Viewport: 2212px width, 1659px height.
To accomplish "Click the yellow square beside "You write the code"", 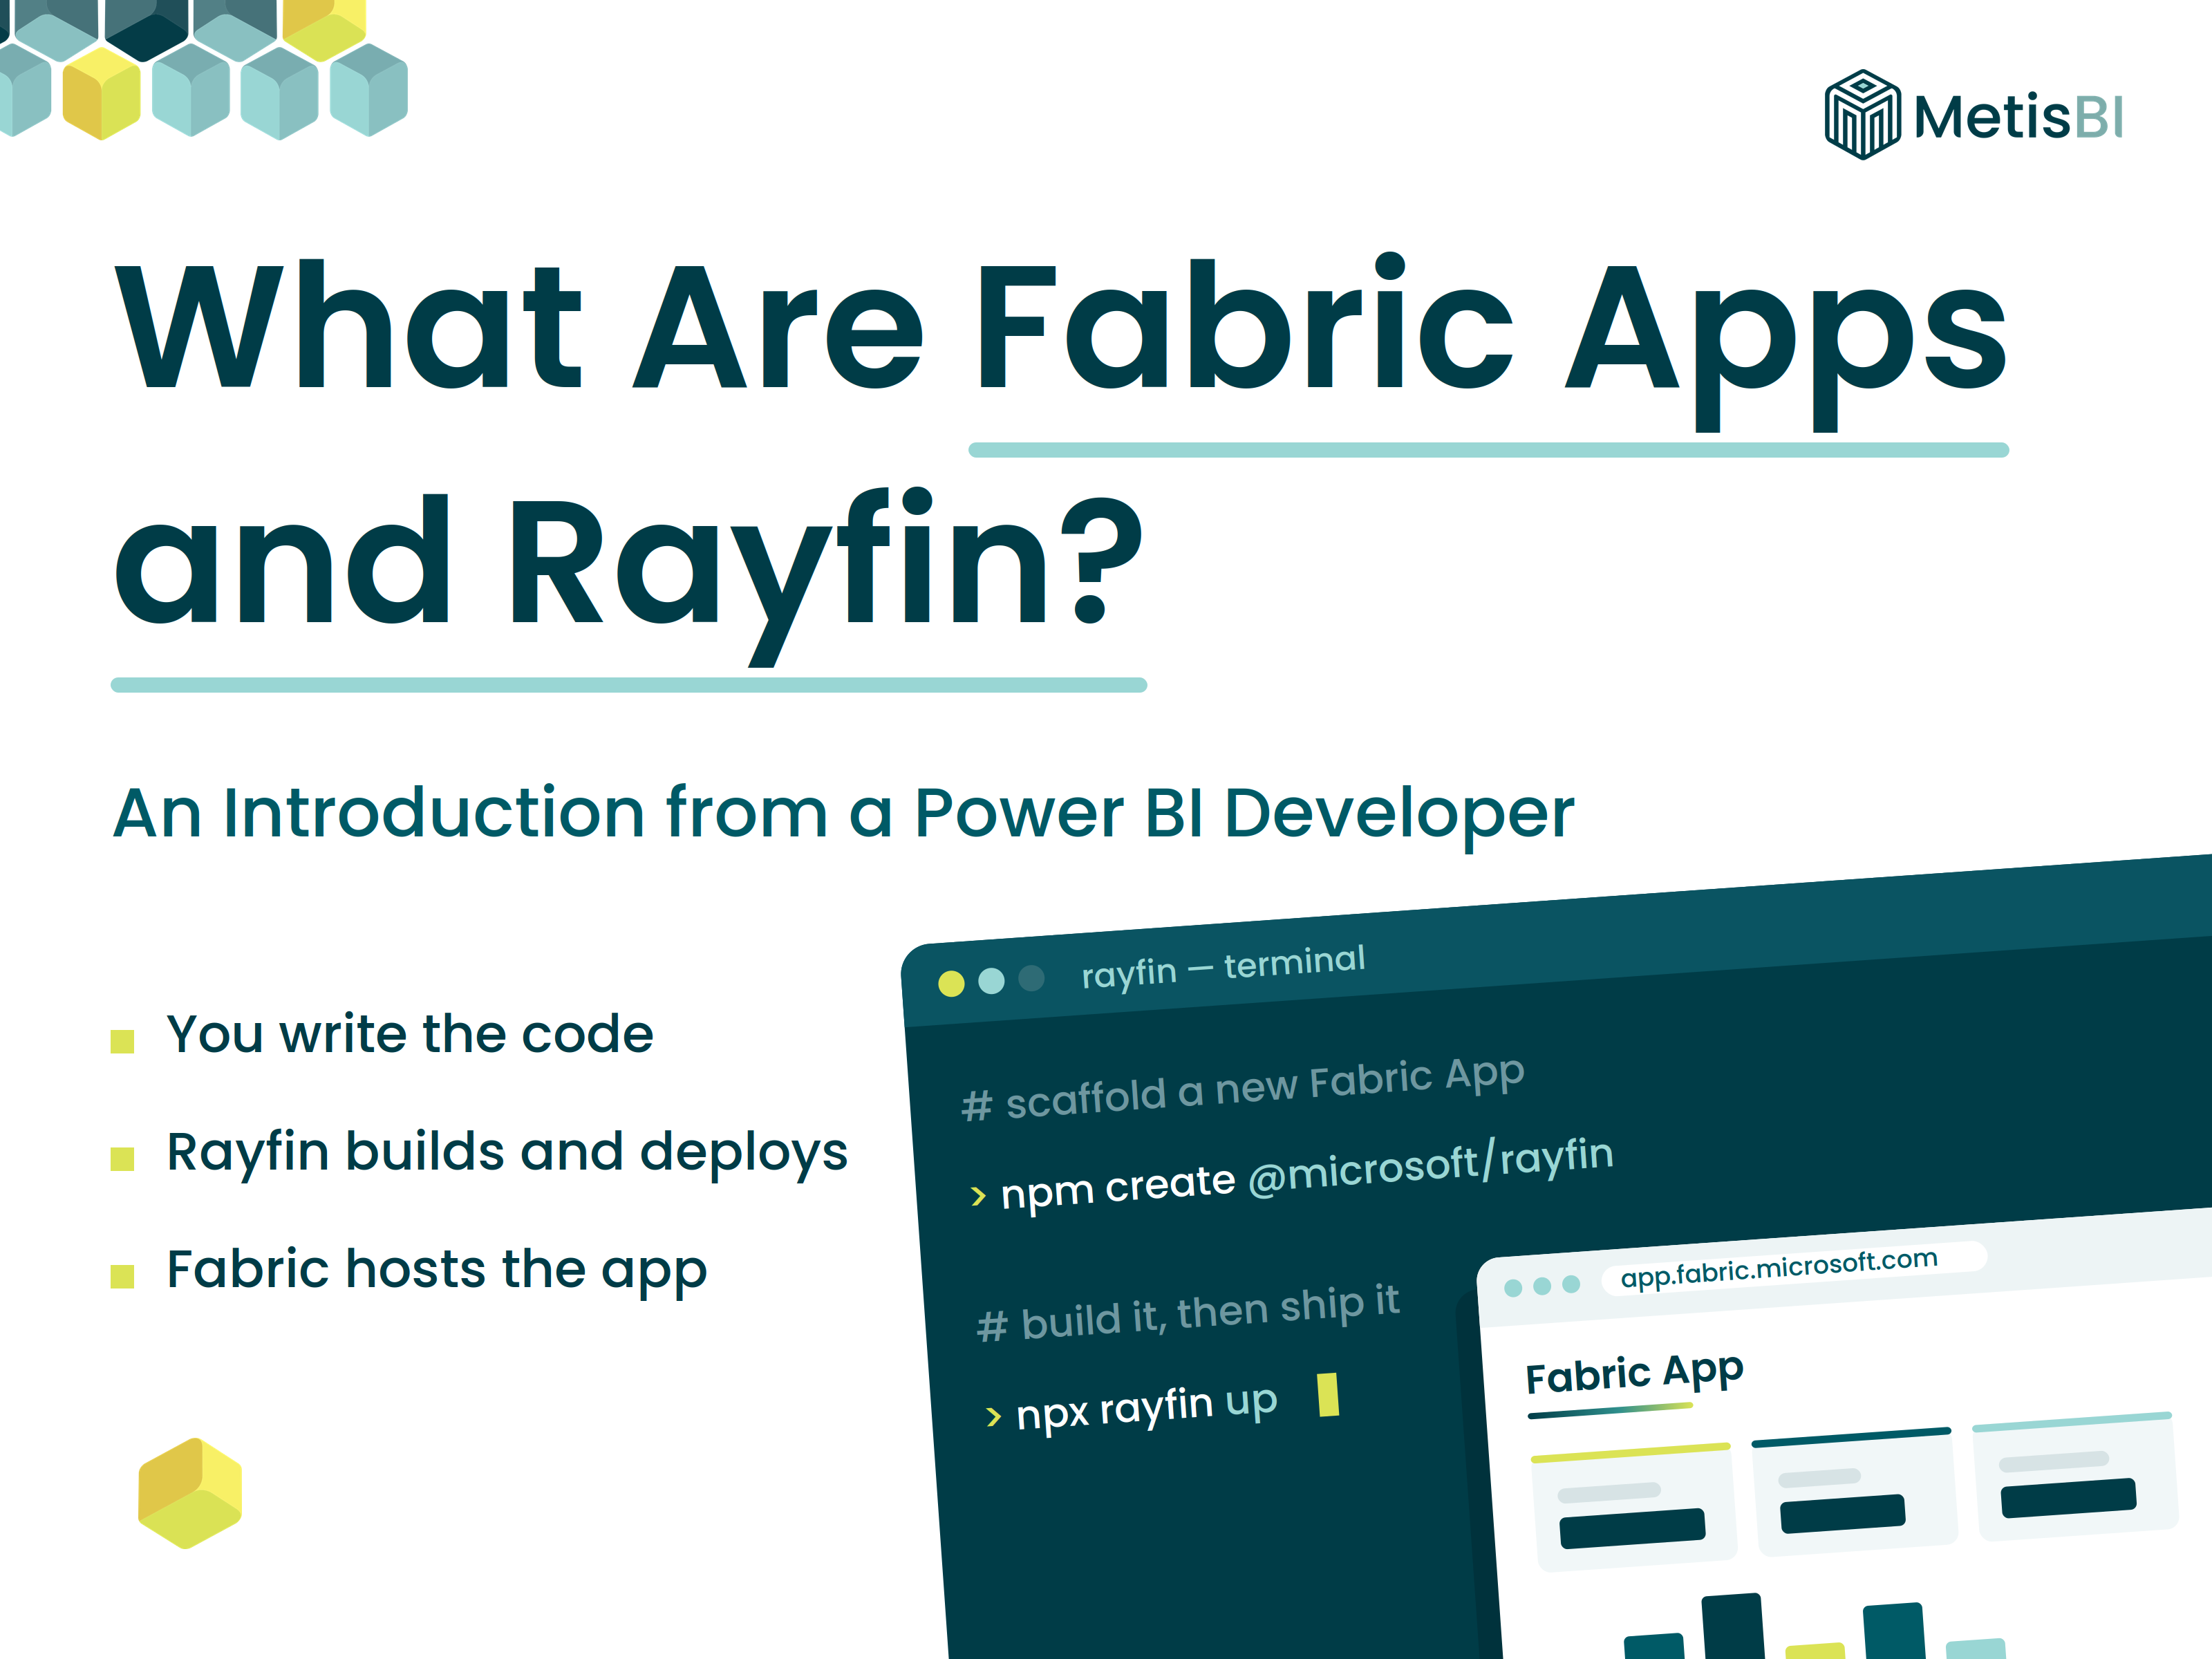I will [122, 1041].
